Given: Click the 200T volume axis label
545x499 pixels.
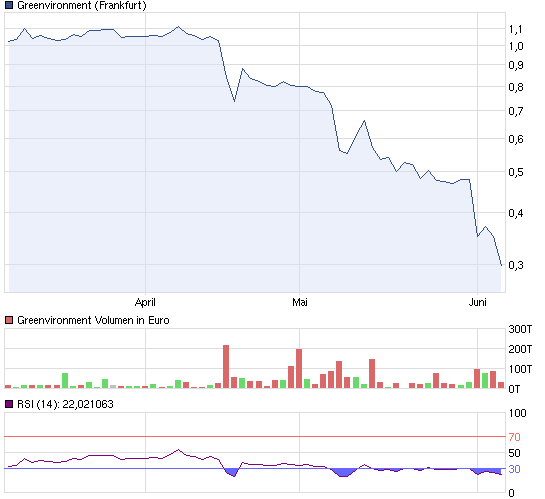Looking at the screenshot, I should pyautogui.click(x=520, y=349).
